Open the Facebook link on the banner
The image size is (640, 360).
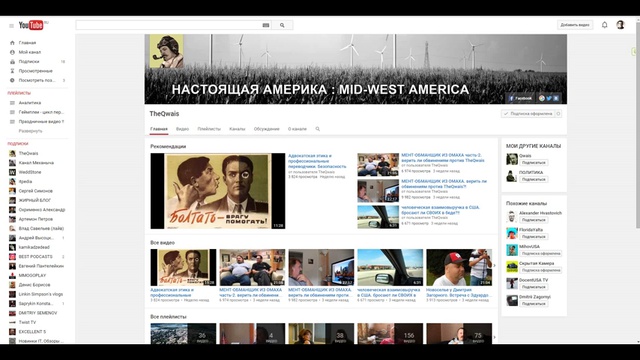(520, 98)
